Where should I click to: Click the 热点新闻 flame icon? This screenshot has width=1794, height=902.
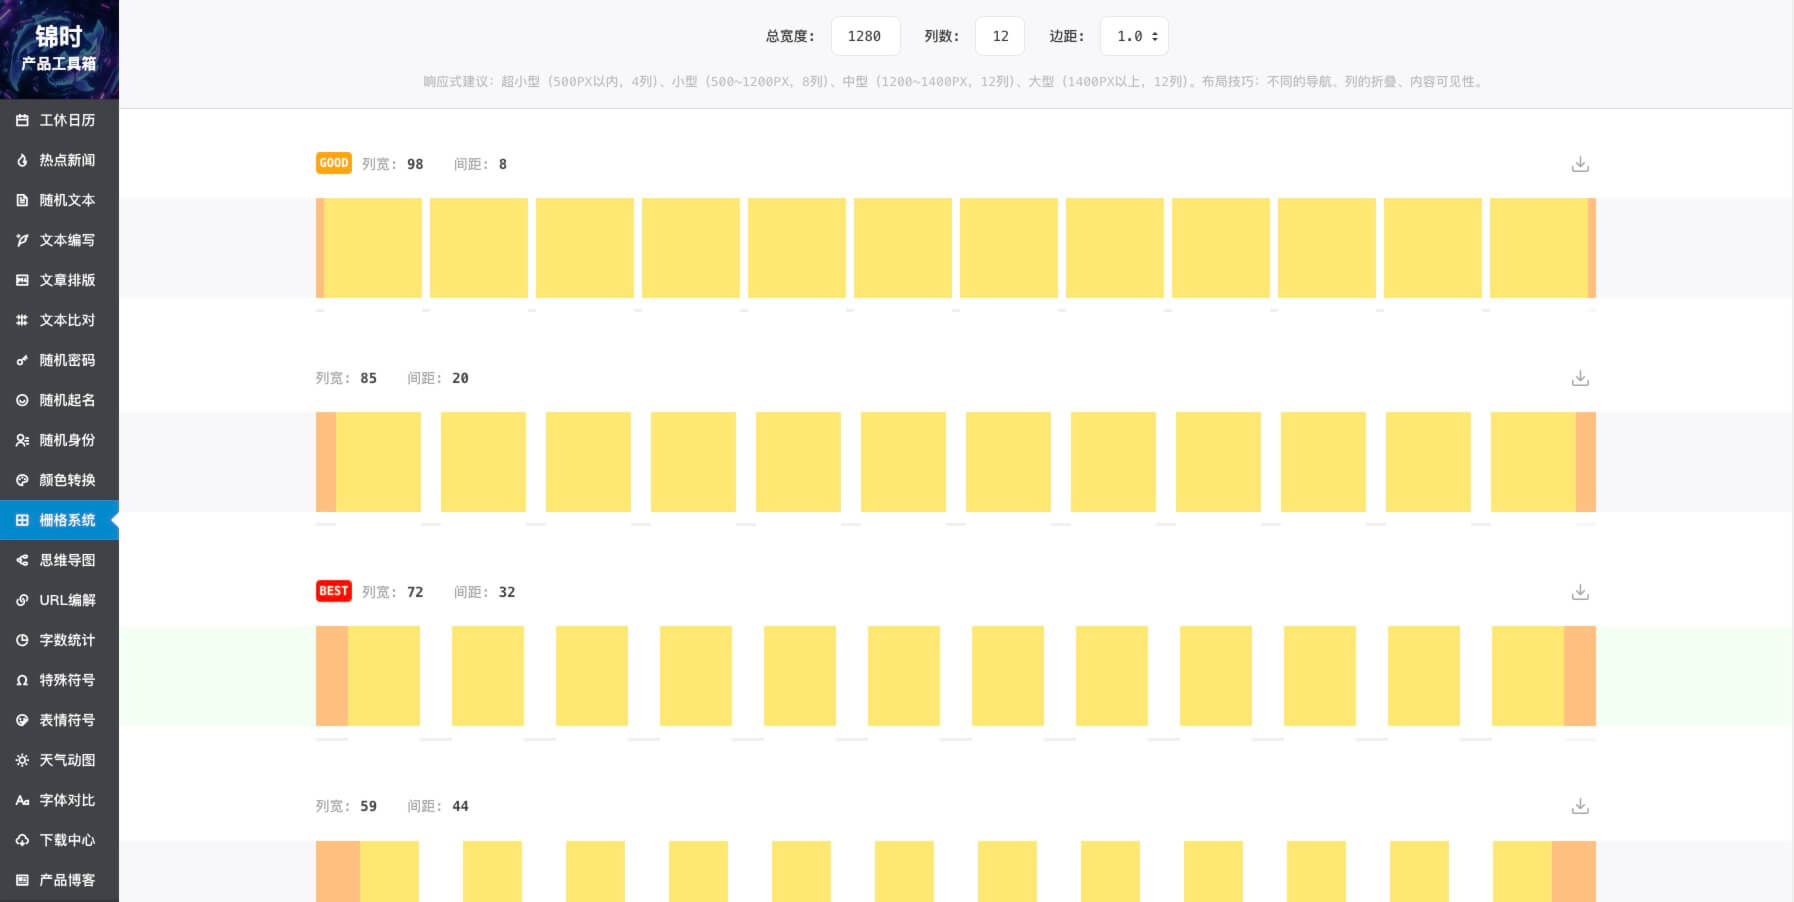pos(22,160)
